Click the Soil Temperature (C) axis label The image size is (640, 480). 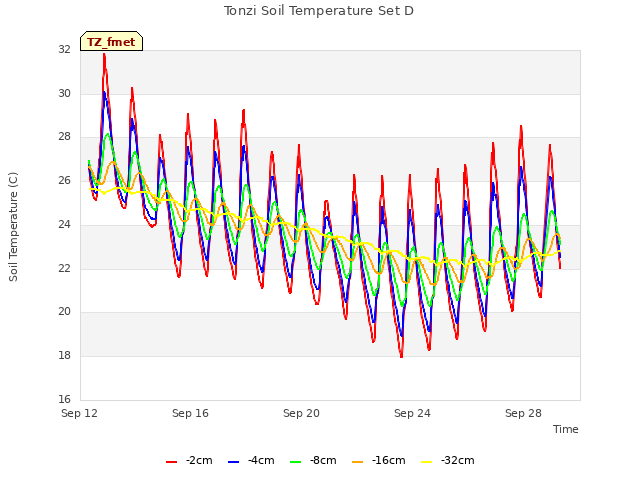coord(13,227)
